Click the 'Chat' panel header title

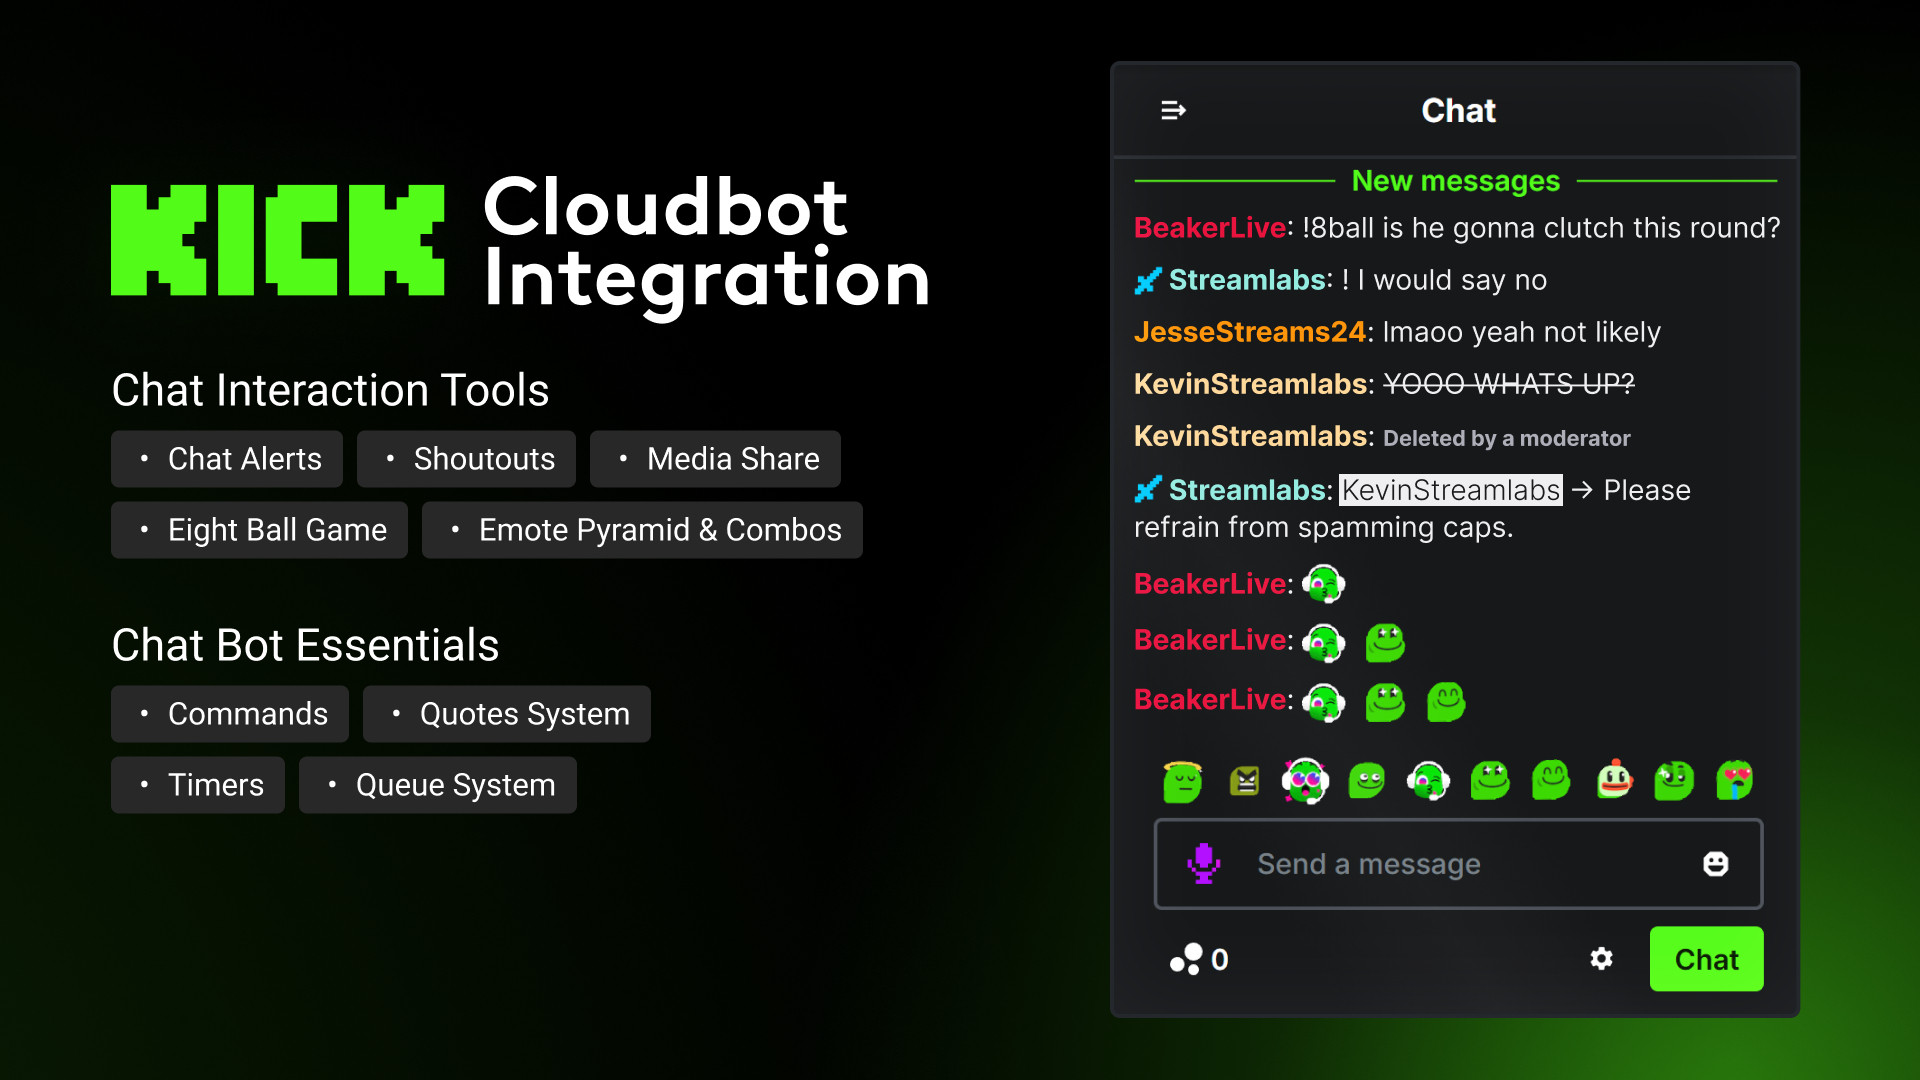1458,110
